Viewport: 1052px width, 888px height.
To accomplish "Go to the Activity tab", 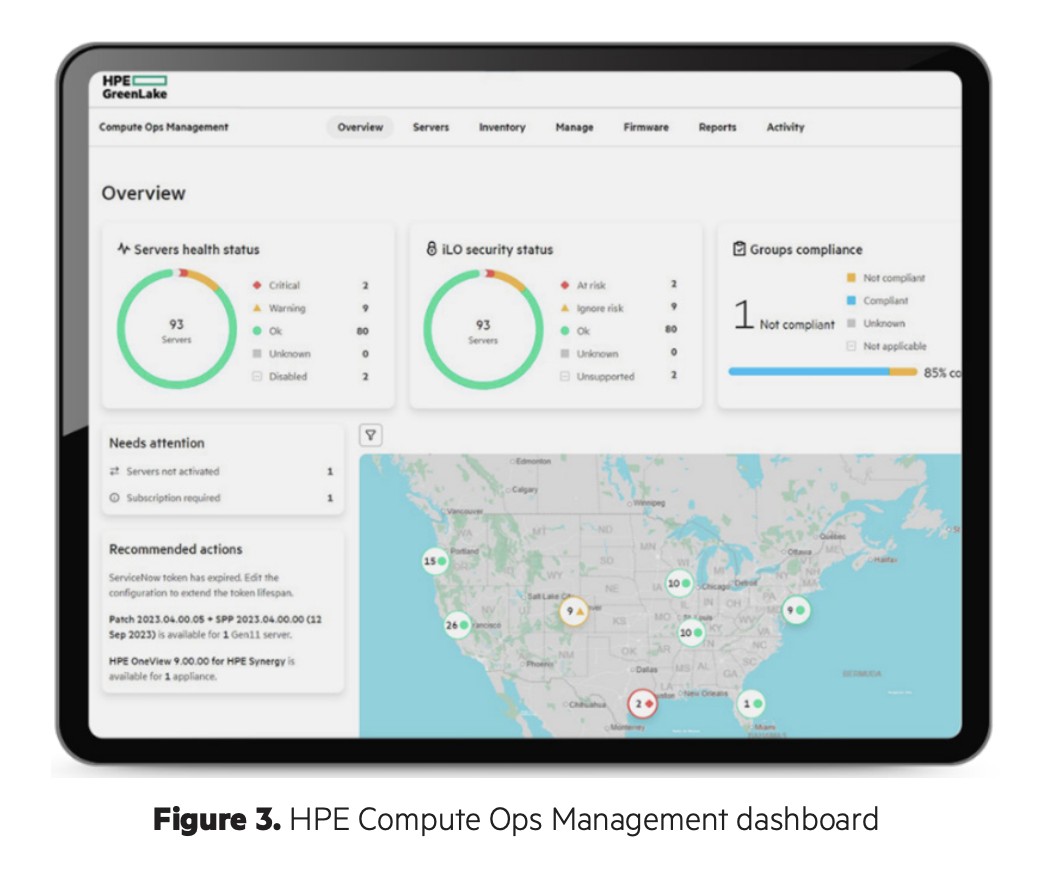I will point(785,128).
